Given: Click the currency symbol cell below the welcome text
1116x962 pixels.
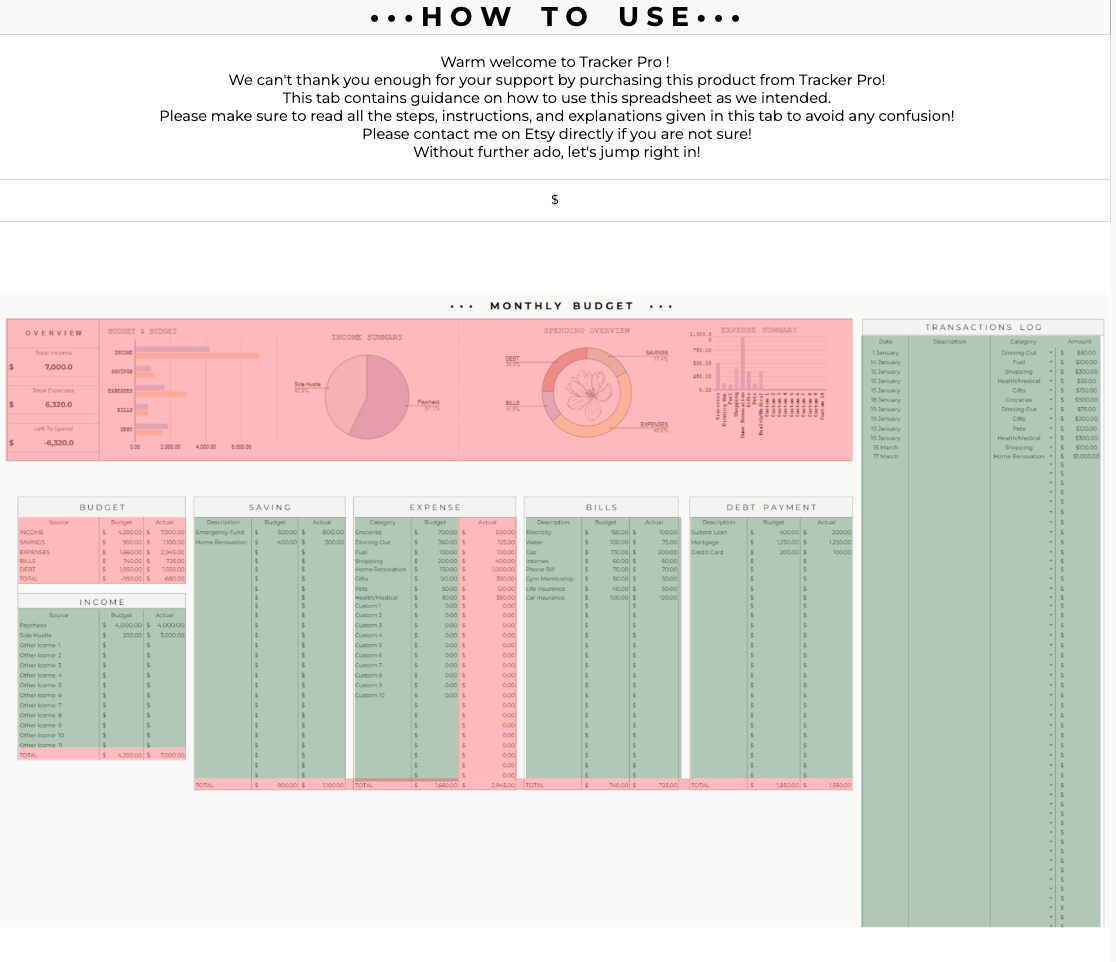Looking at the screenshot, I should 555,200.
